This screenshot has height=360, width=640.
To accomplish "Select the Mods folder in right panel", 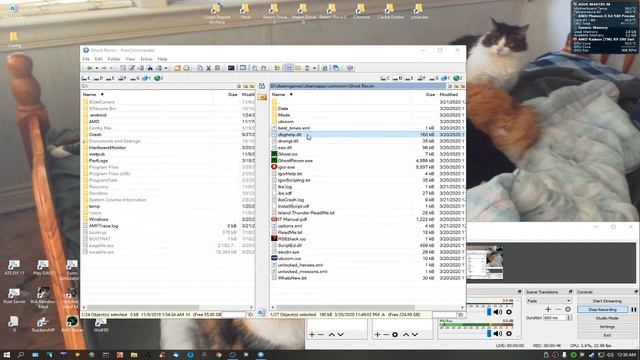I will (284, 115).
